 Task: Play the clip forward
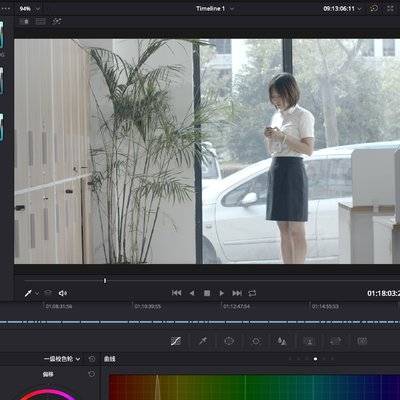[221, 293]
